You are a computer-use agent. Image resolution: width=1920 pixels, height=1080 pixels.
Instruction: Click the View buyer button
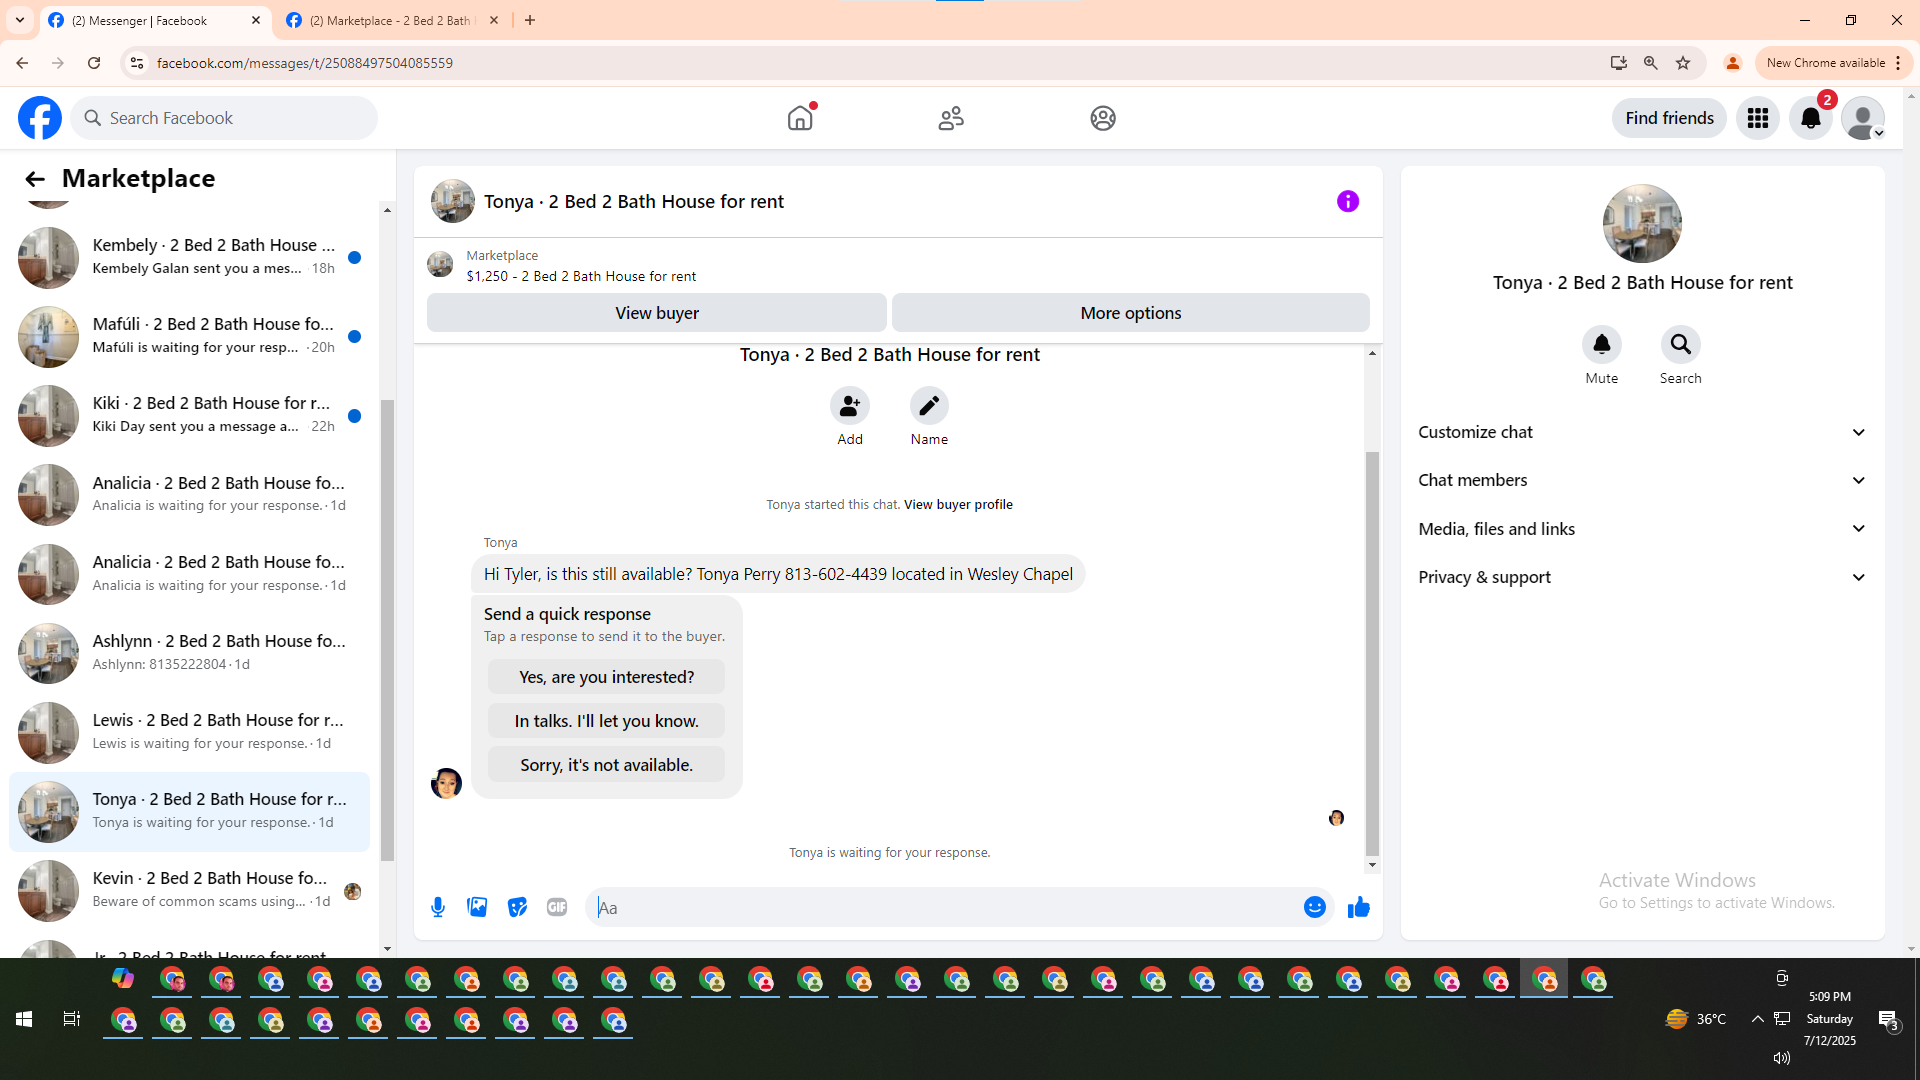pos(656,313)
